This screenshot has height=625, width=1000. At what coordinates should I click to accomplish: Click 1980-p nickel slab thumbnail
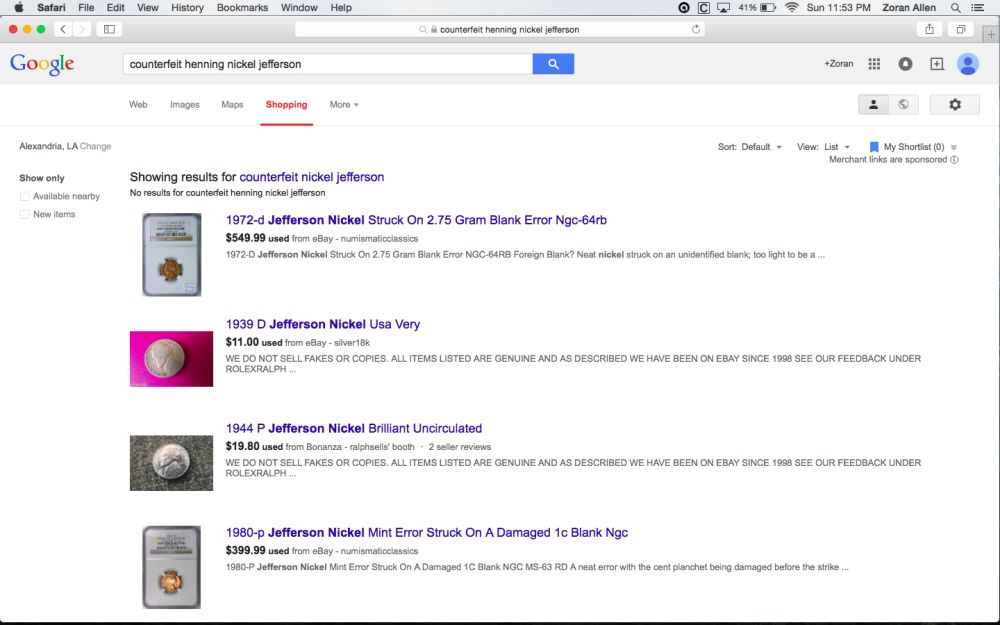pos(172,567)
